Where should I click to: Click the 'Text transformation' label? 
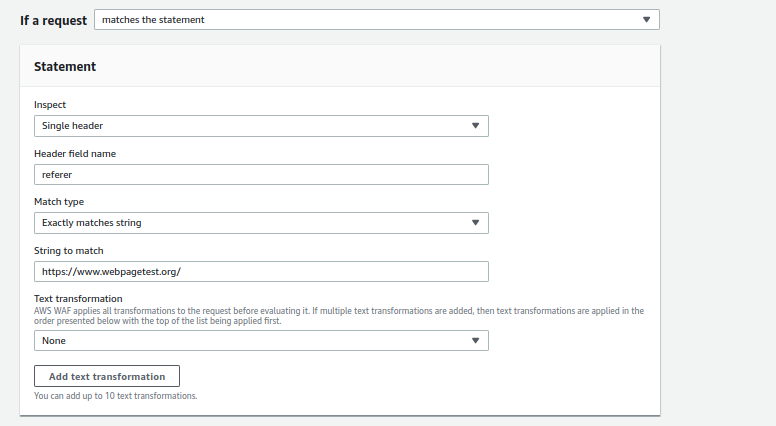pyautogui.click(x=78, y=299)
